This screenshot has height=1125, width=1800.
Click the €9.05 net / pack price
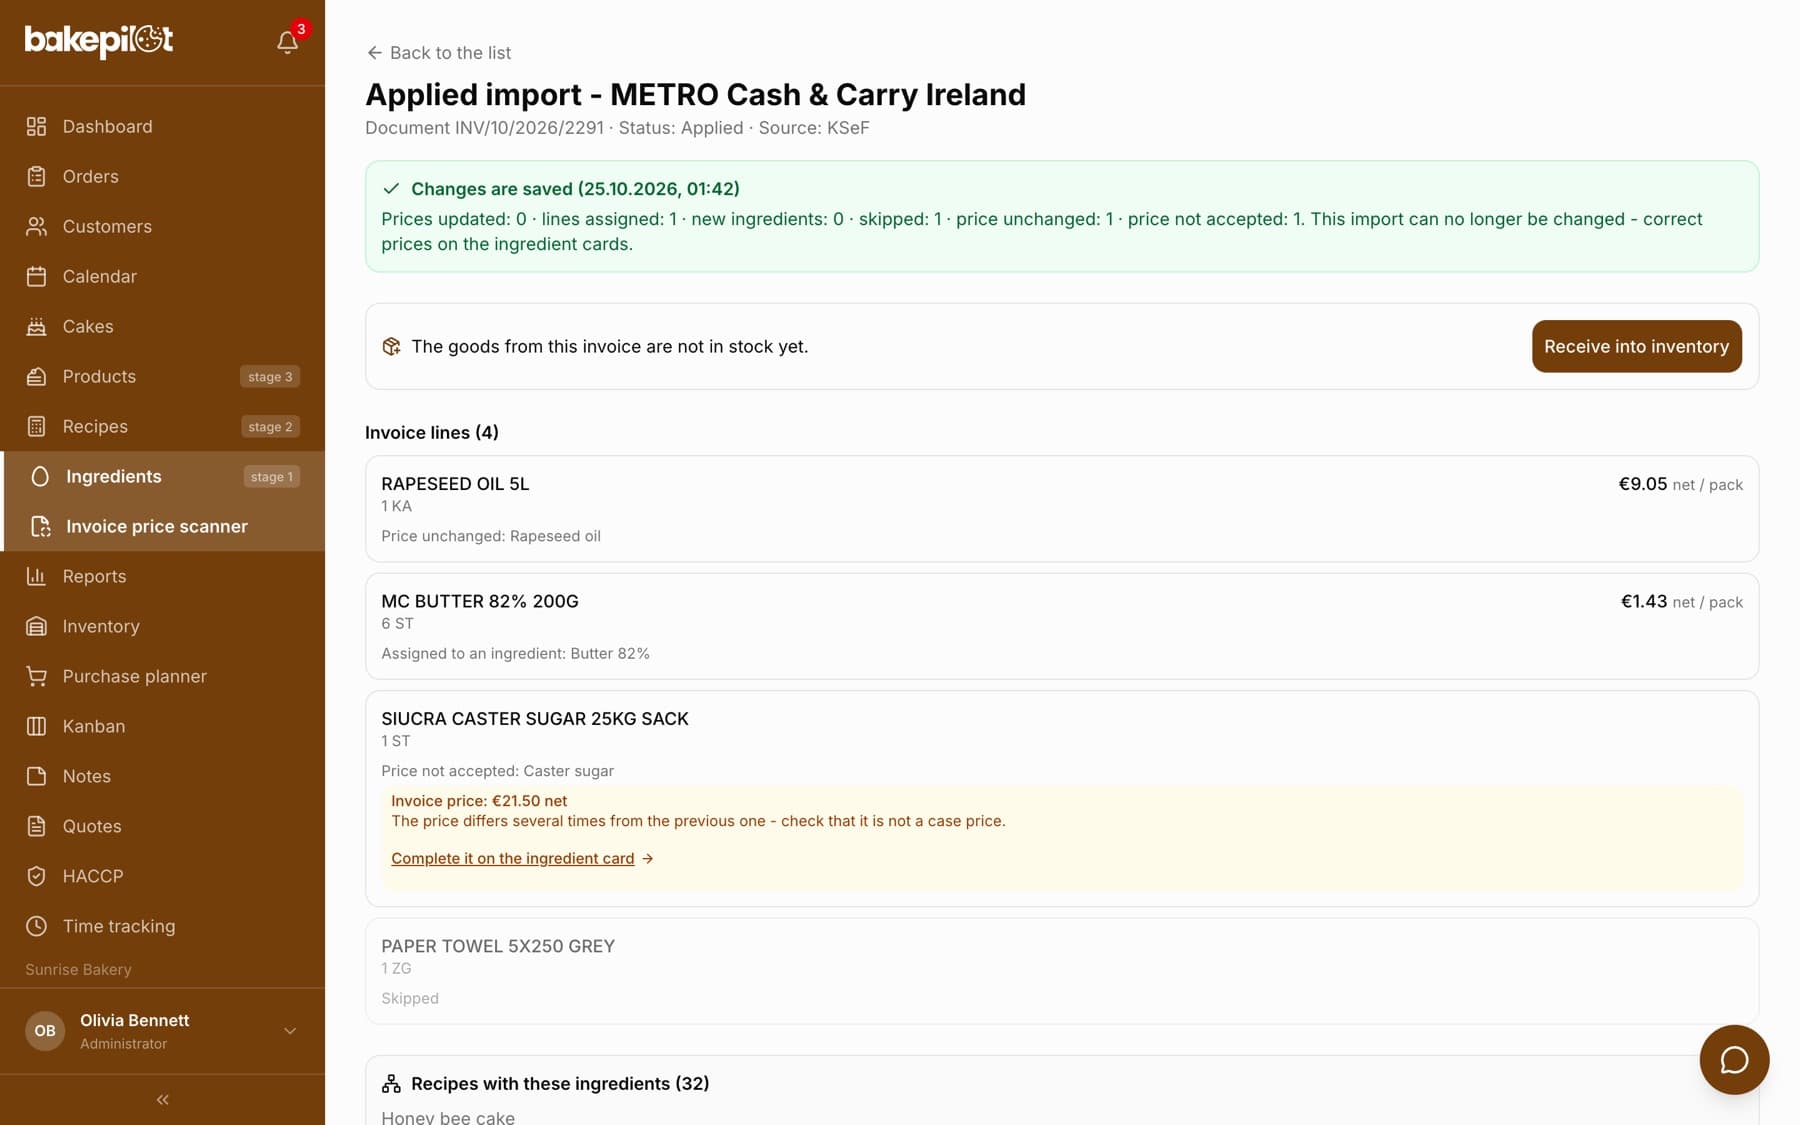(x=1680, y=484)
